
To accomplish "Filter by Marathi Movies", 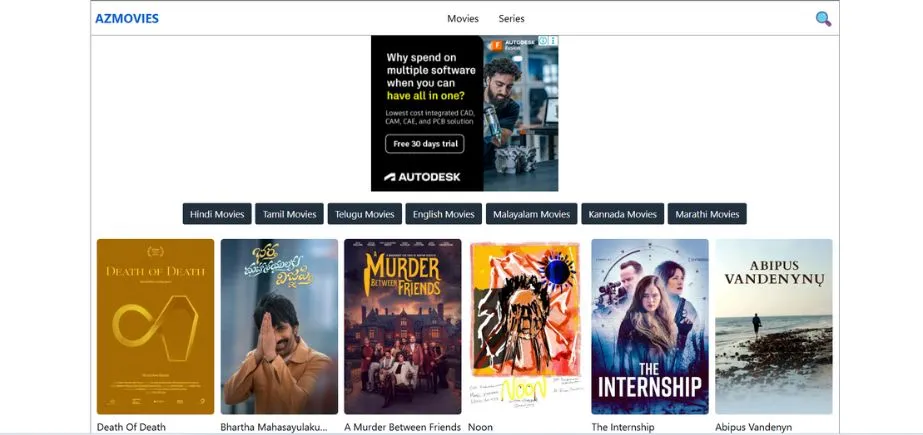I will pos(707,214).
